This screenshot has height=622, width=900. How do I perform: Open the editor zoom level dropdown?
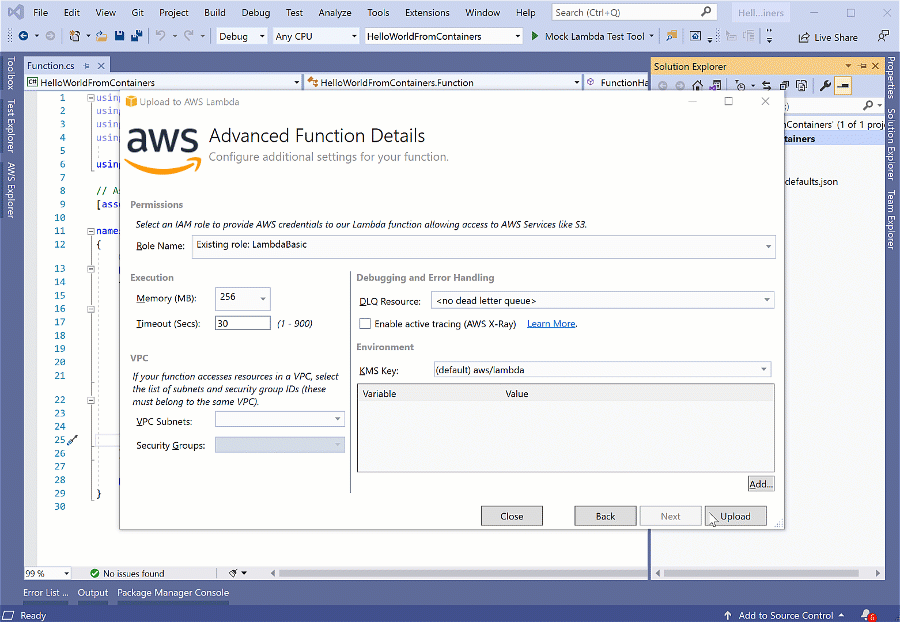click(67, 573)
